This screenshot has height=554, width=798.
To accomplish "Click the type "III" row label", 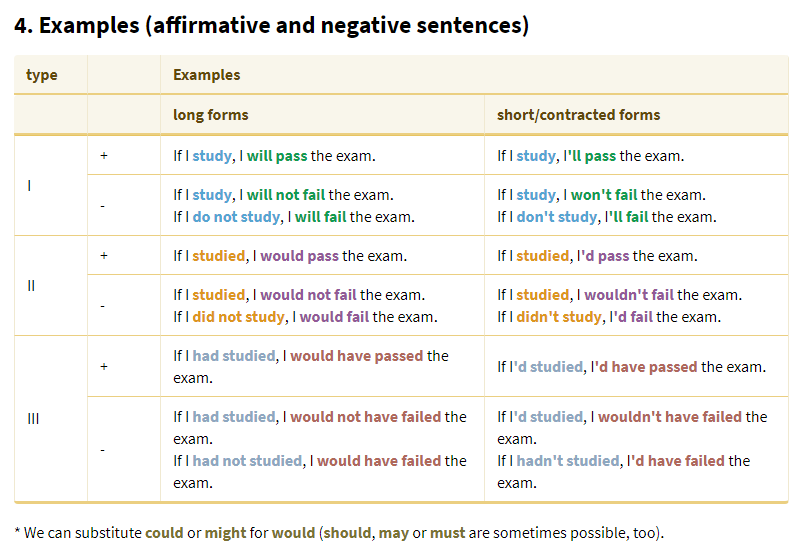I will coord(33,418).
